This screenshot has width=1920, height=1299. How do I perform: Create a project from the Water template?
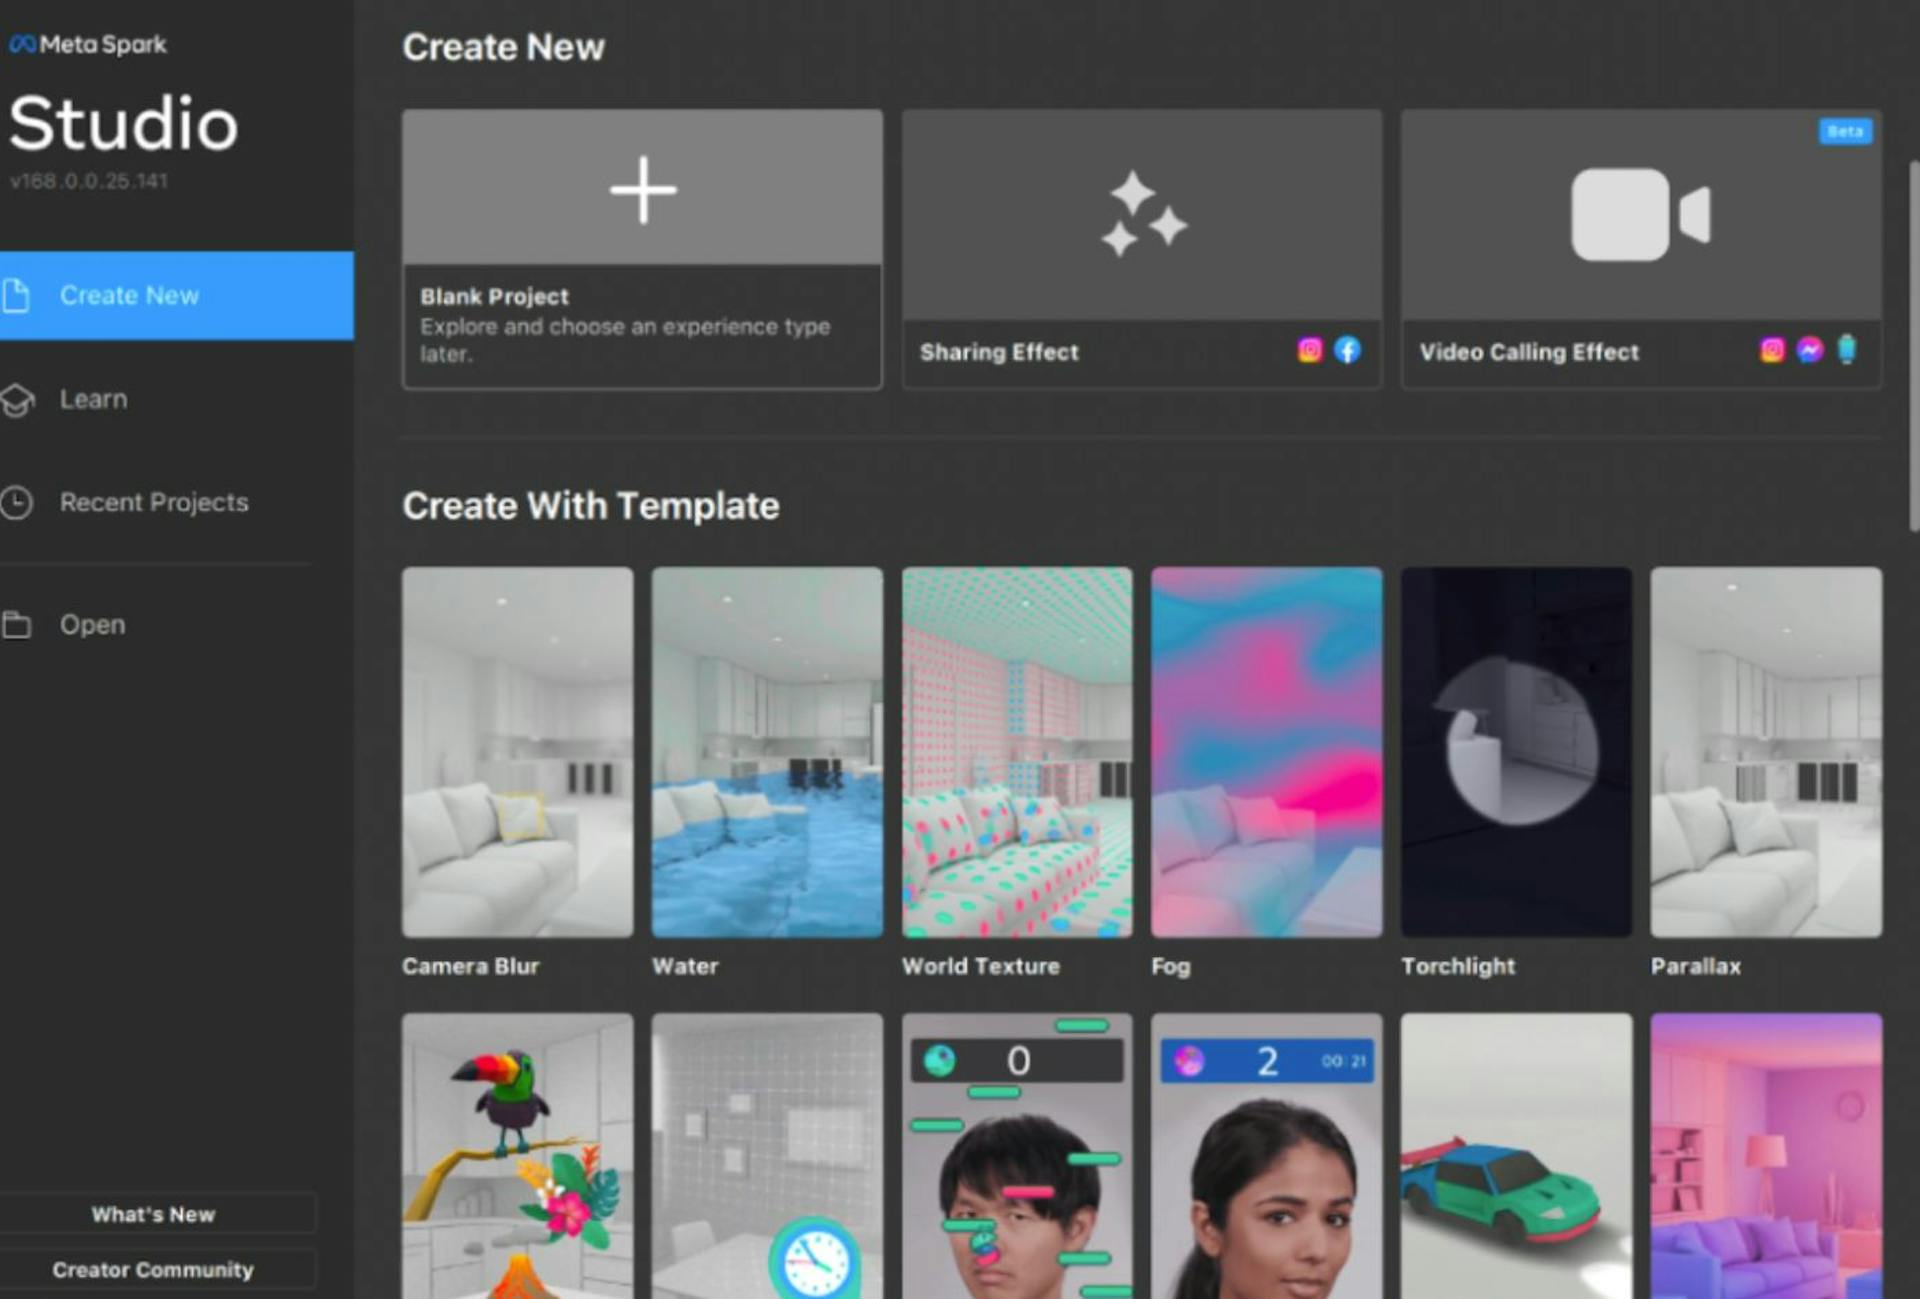[x=766, y=751]
